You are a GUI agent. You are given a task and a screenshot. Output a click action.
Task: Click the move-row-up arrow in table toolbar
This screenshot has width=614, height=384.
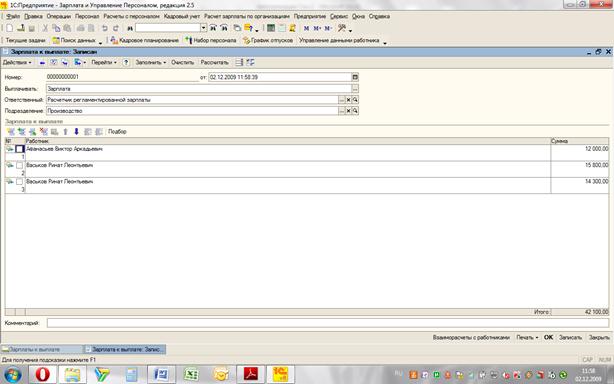65,132
